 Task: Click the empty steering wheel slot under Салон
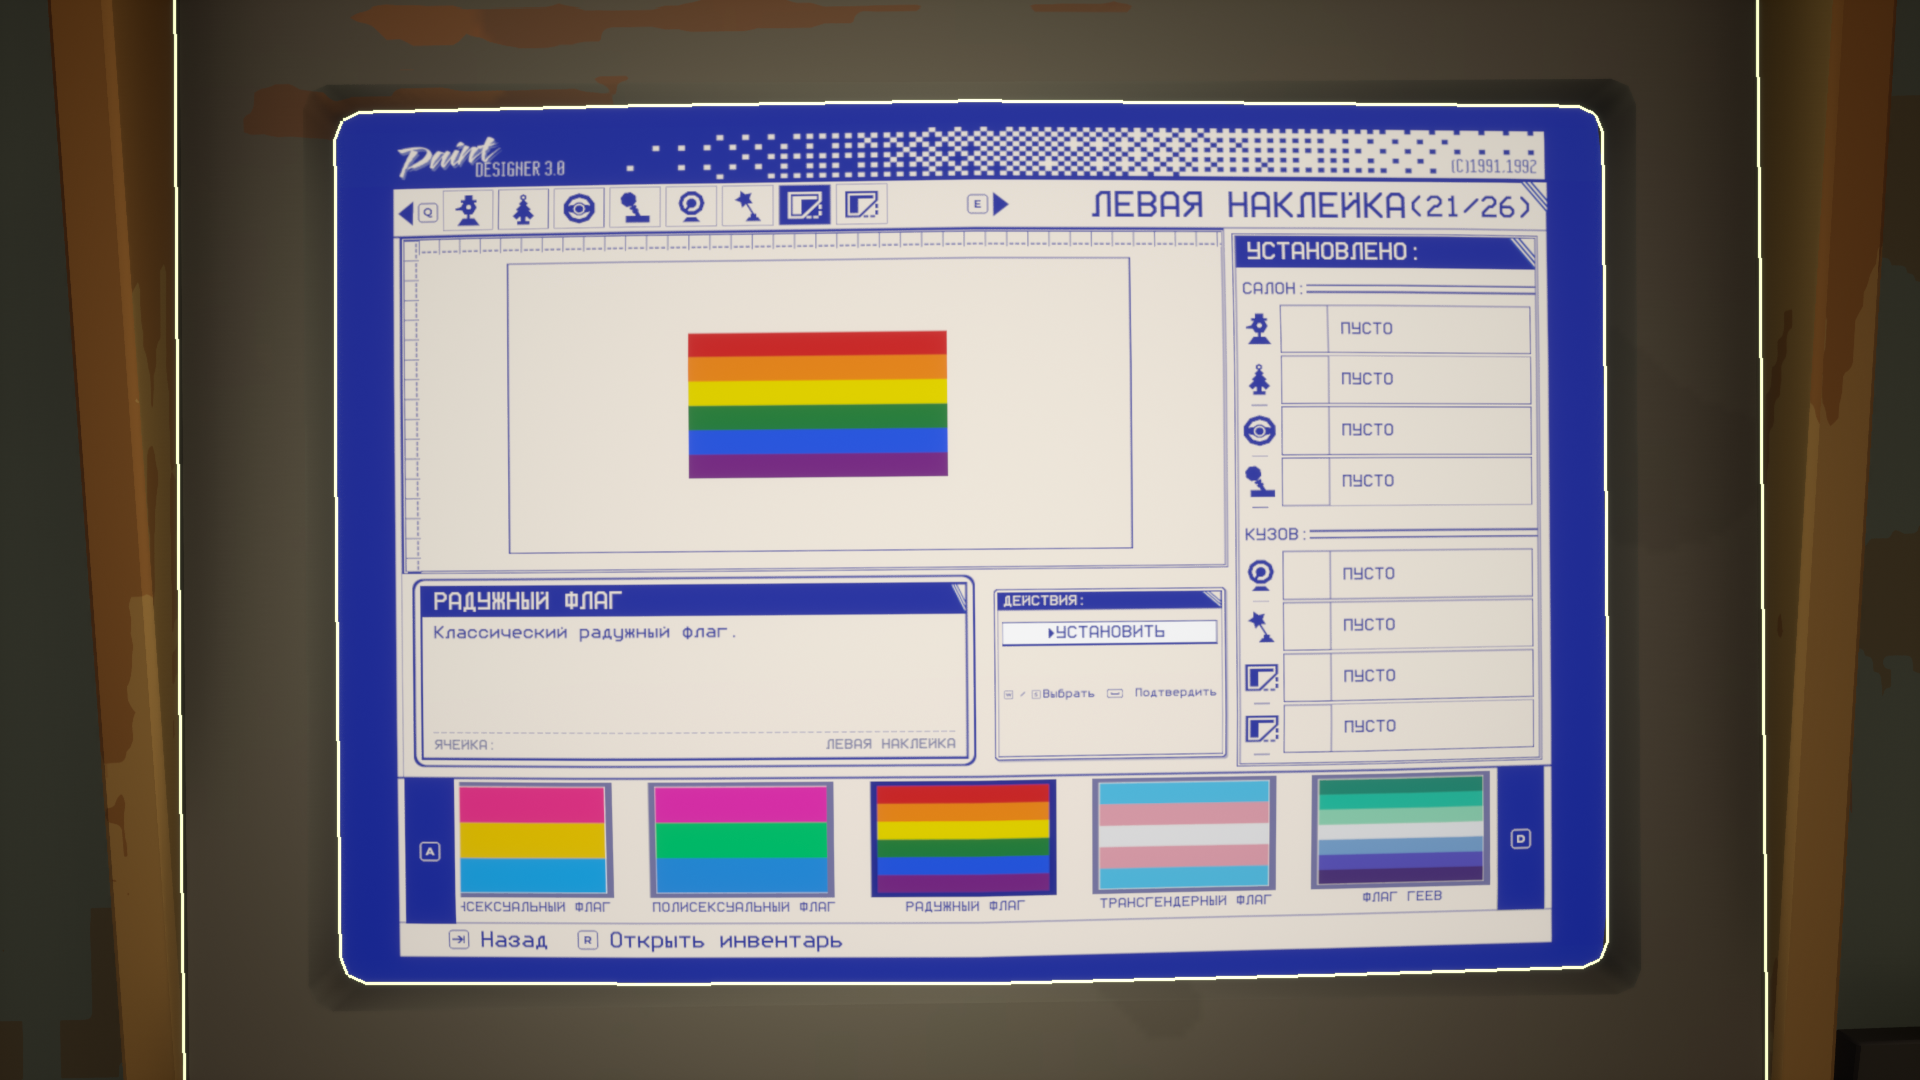coord(1405,430)
